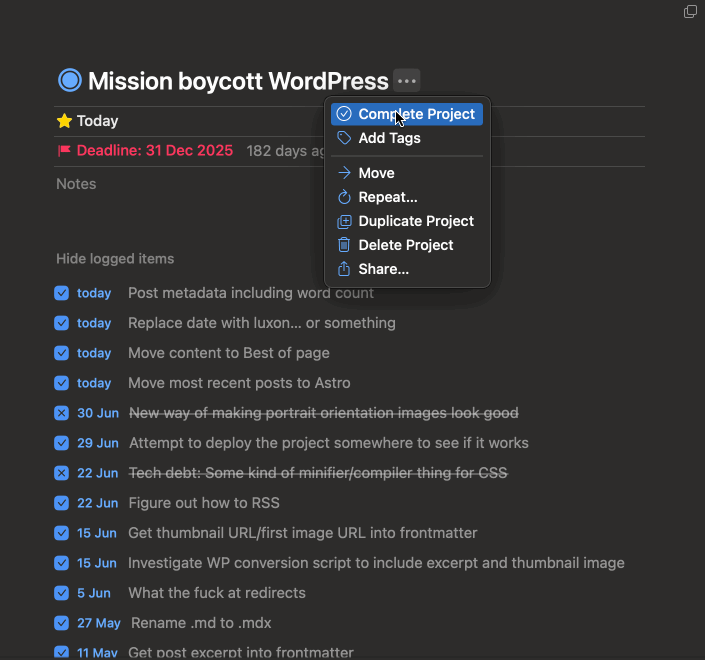Choose Complete Project from the menu
Image resolution: width=705 pixels, height=660 pixels.
407,114
